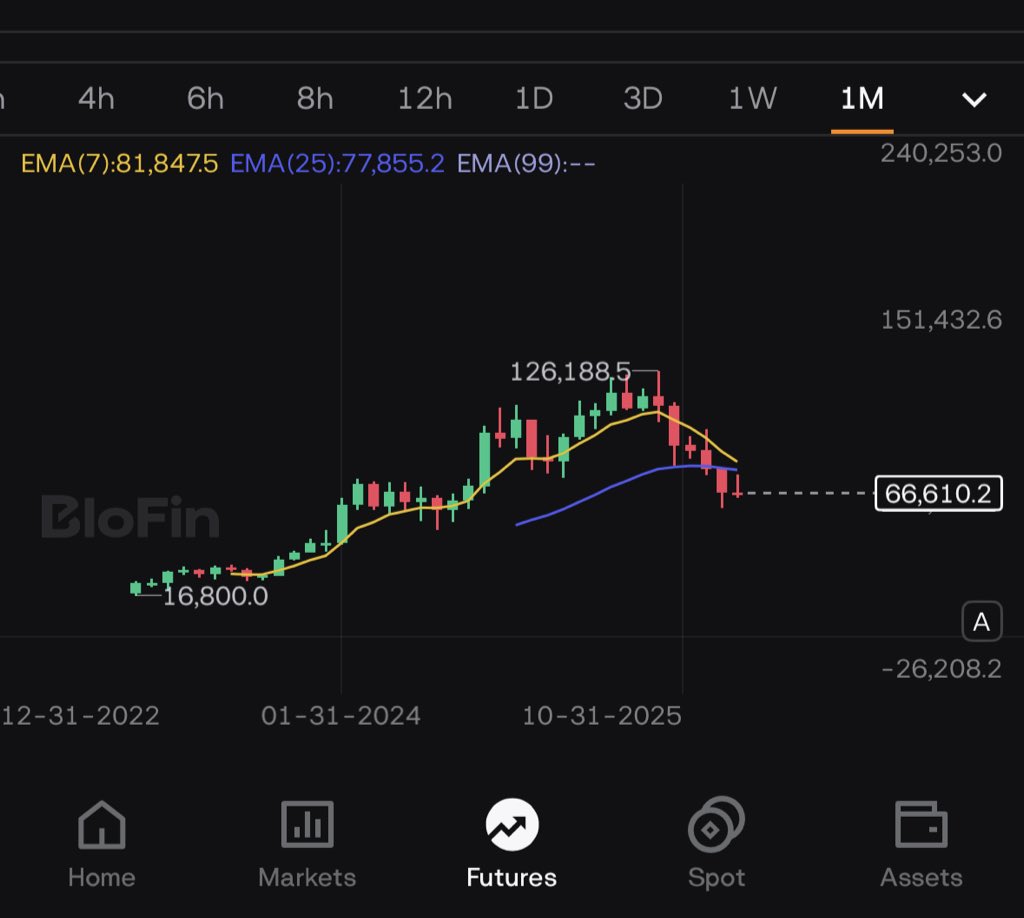Image resolution: width=1024 pixels, height=918 pixels.
Task: Open the drawing tools with the A icon
Action: pos(981,621)
